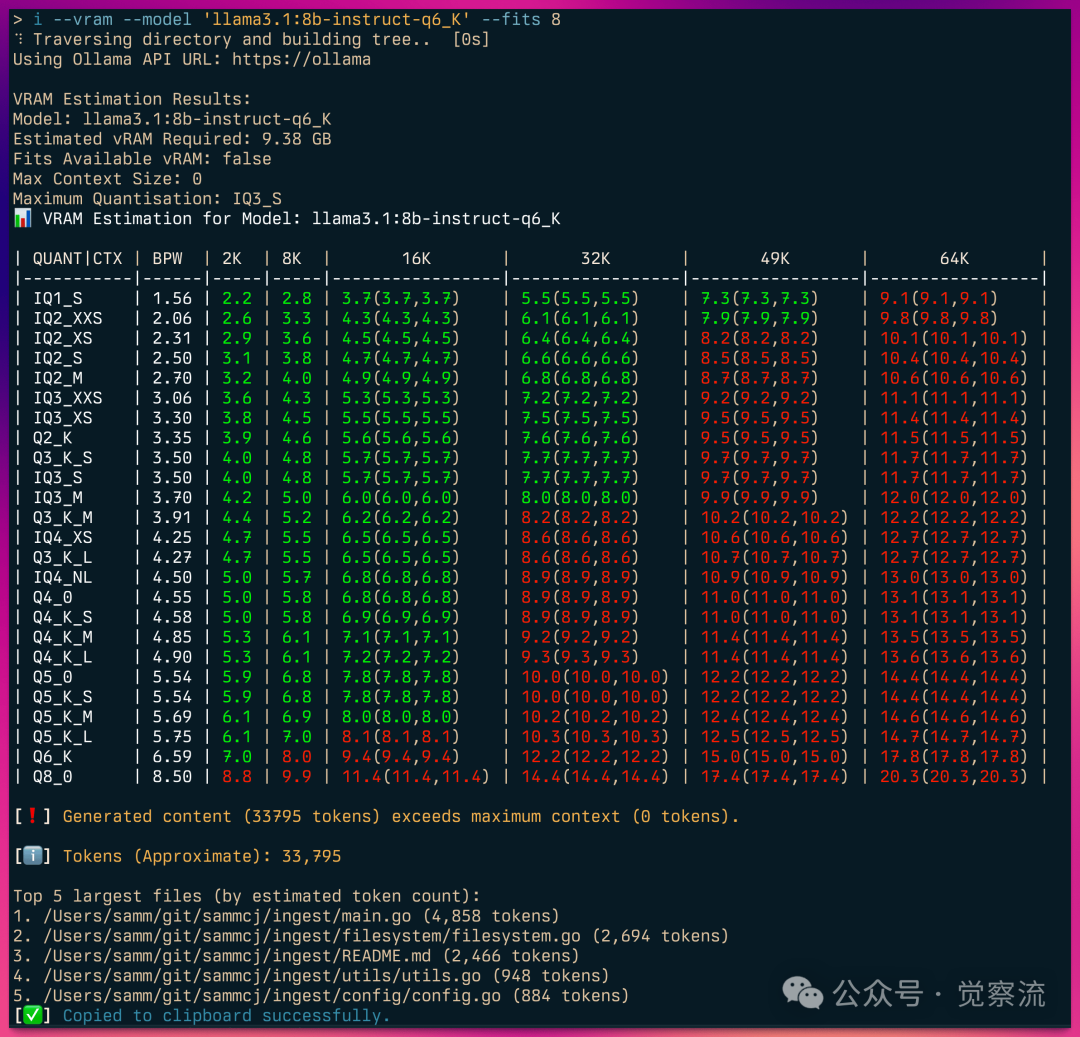This screenshot has width=1080, height=1037.
Task: Click the IQ4_NL row label
Action: [x=63, y=578]
